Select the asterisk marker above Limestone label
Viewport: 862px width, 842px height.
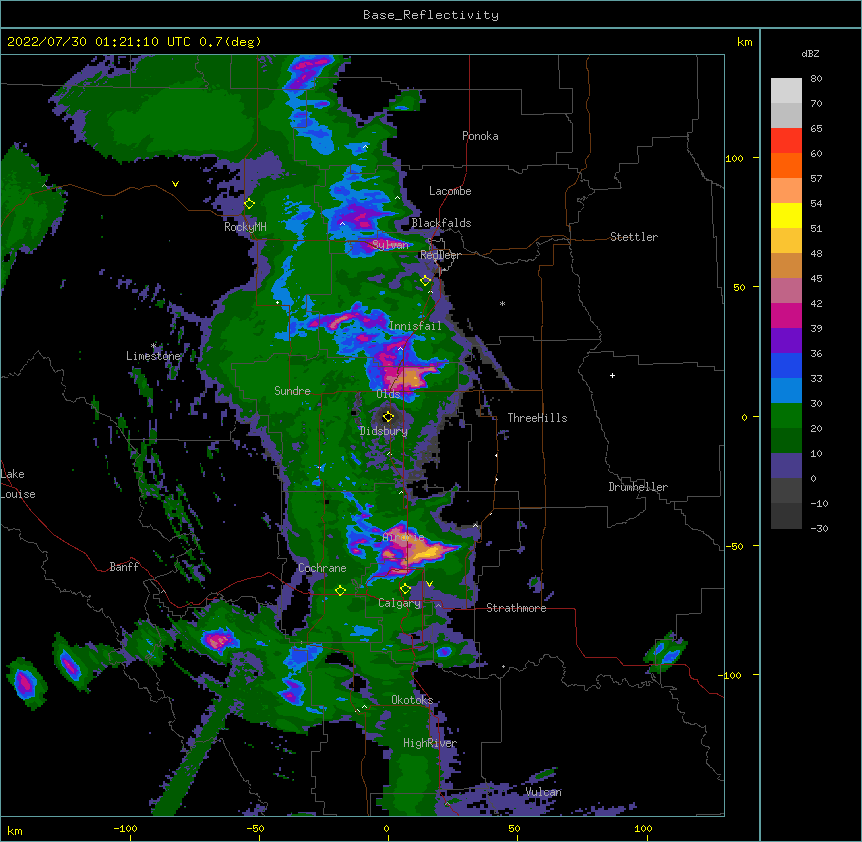coord(153,346)
